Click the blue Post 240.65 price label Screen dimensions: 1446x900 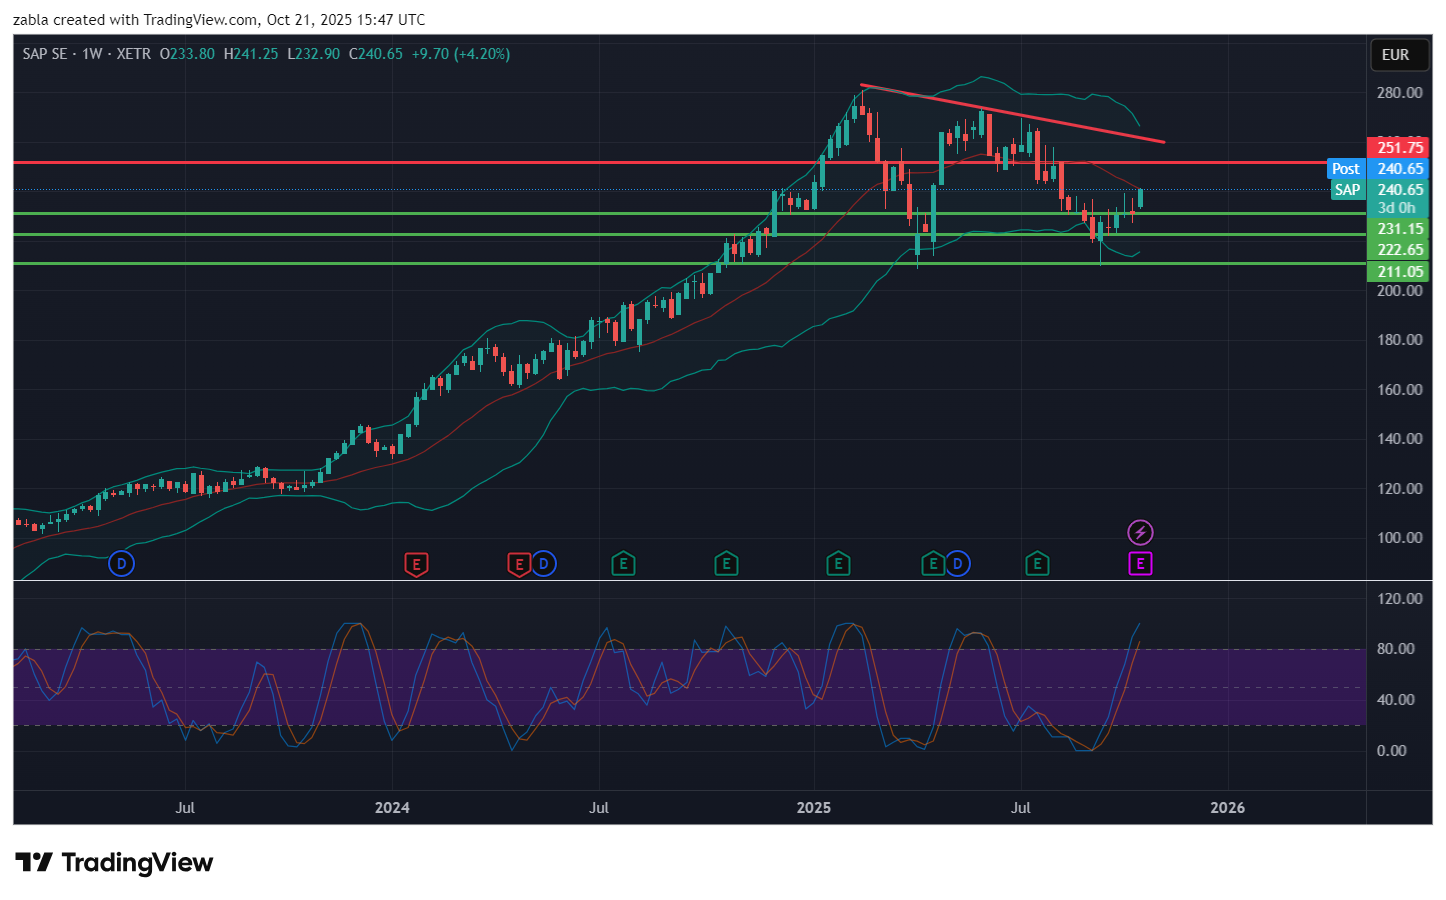click(1377, 169)
